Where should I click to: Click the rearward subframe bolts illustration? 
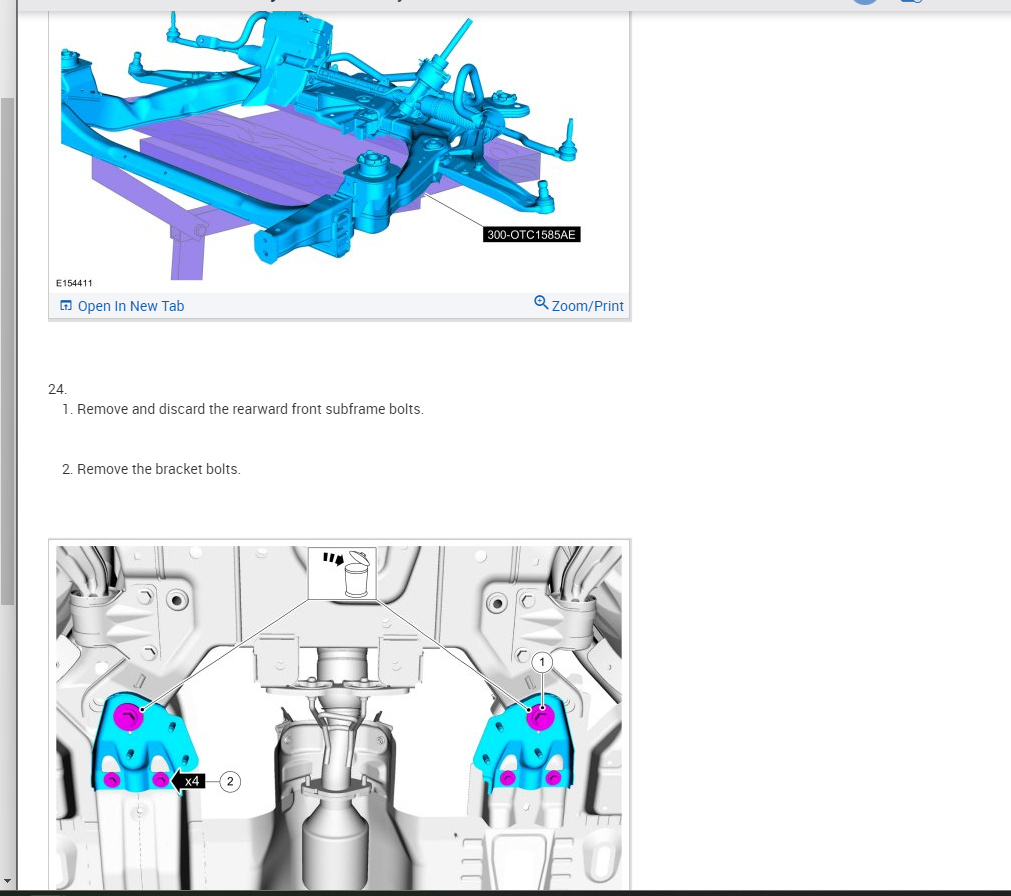click(x=339, y=717)
